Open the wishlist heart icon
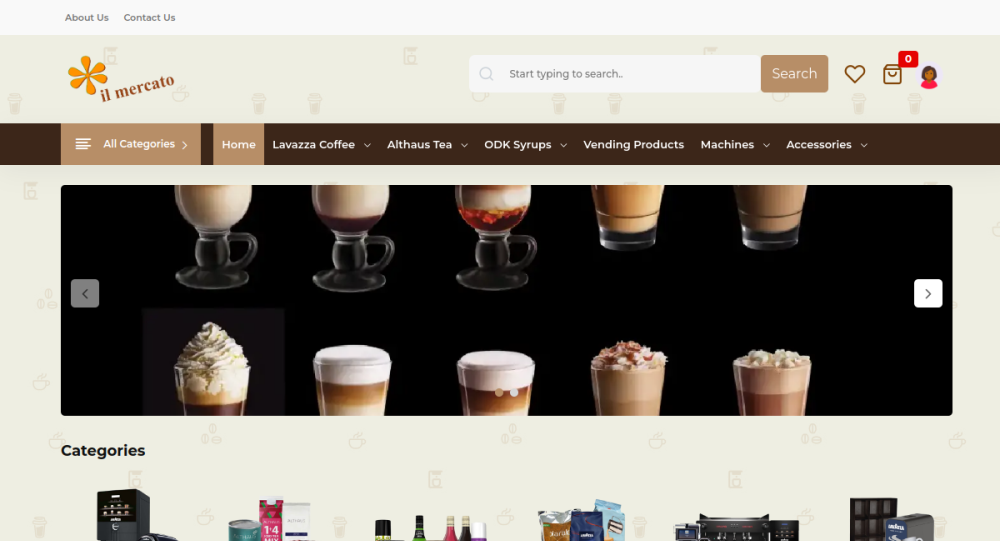Screen dimensions: 1000x541 855,74
